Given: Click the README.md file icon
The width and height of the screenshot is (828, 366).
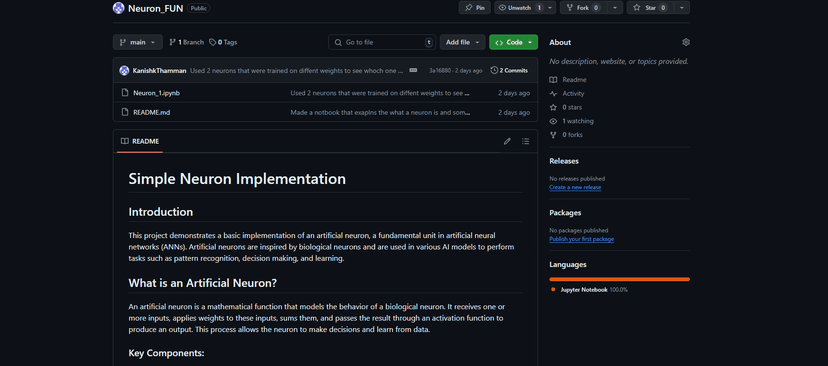Looking at the screenshot, I should click(125, 112).
